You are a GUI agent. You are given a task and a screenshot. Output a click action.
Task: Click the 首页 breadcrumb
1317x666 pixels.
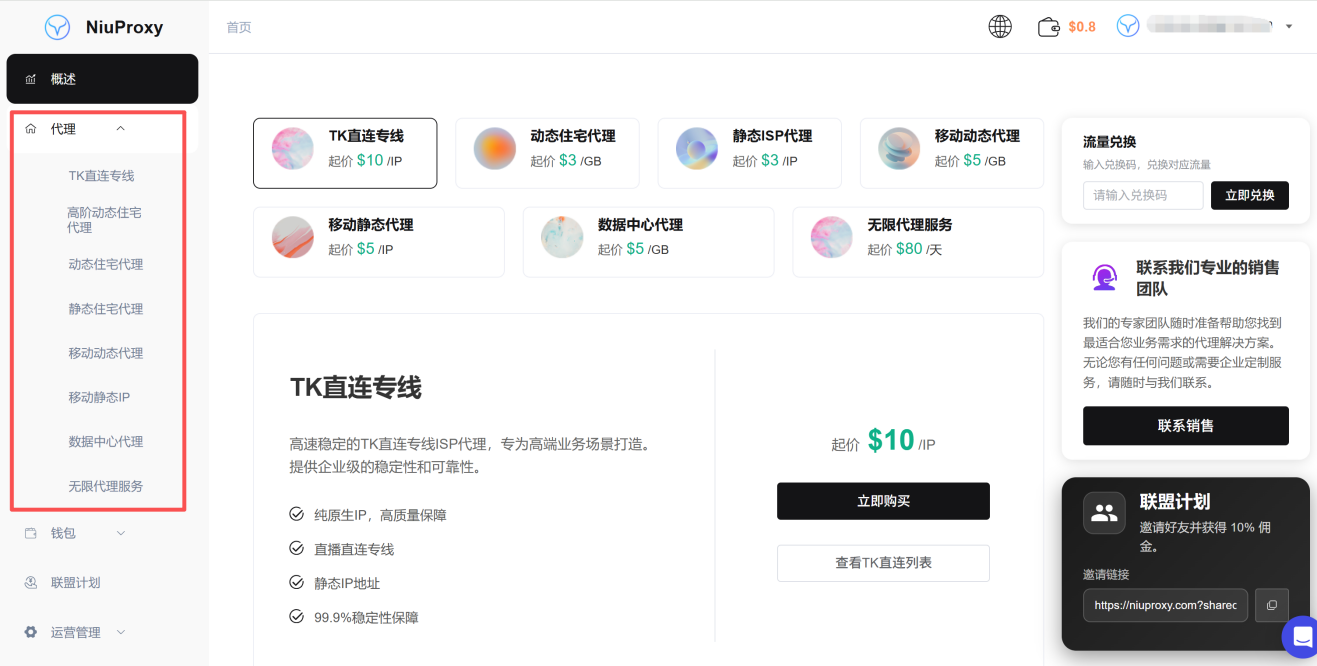pos(239,27)
